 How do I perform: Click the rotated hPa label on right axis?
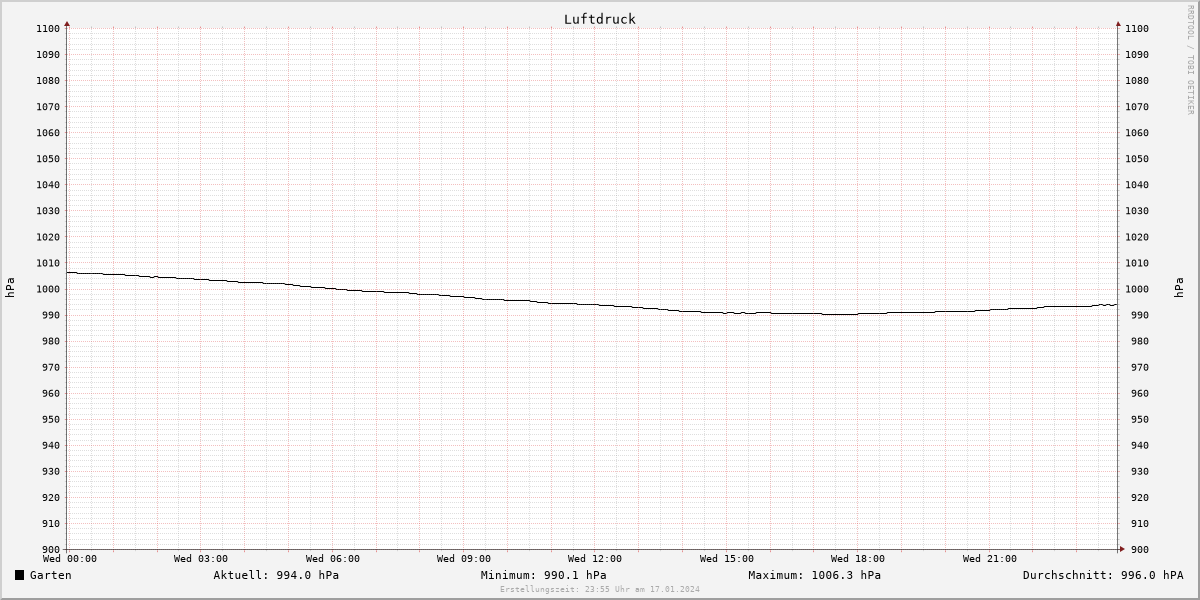pos(1181,288)
